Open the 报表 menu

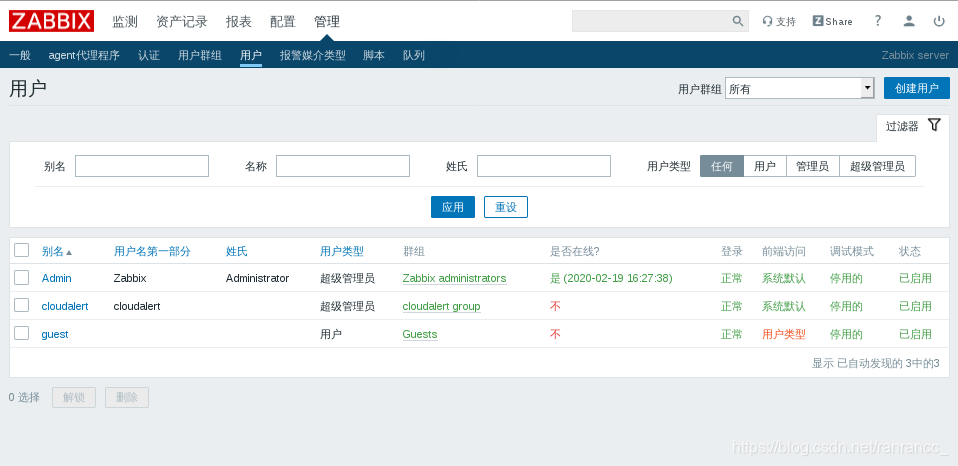[x=239, y=22]
